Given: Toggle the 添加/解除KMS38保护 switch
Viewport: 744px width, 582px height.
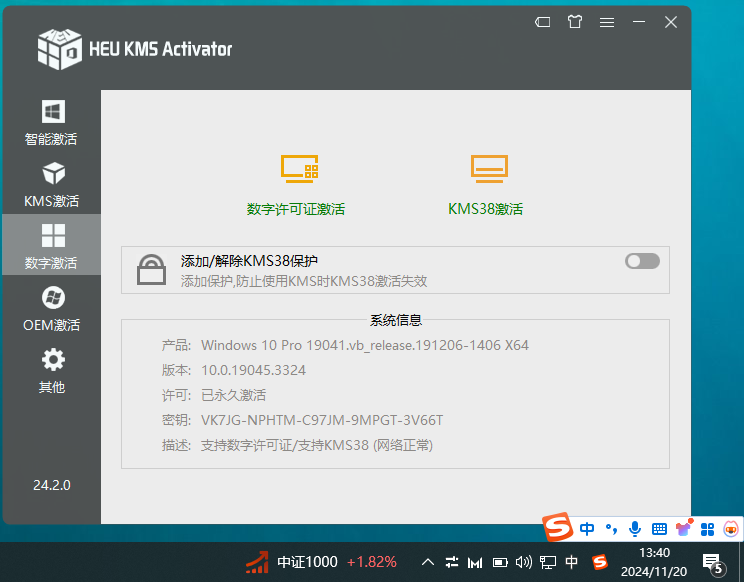Looking at the screenshot, I should pyautogui.click(x=642, y=261).
